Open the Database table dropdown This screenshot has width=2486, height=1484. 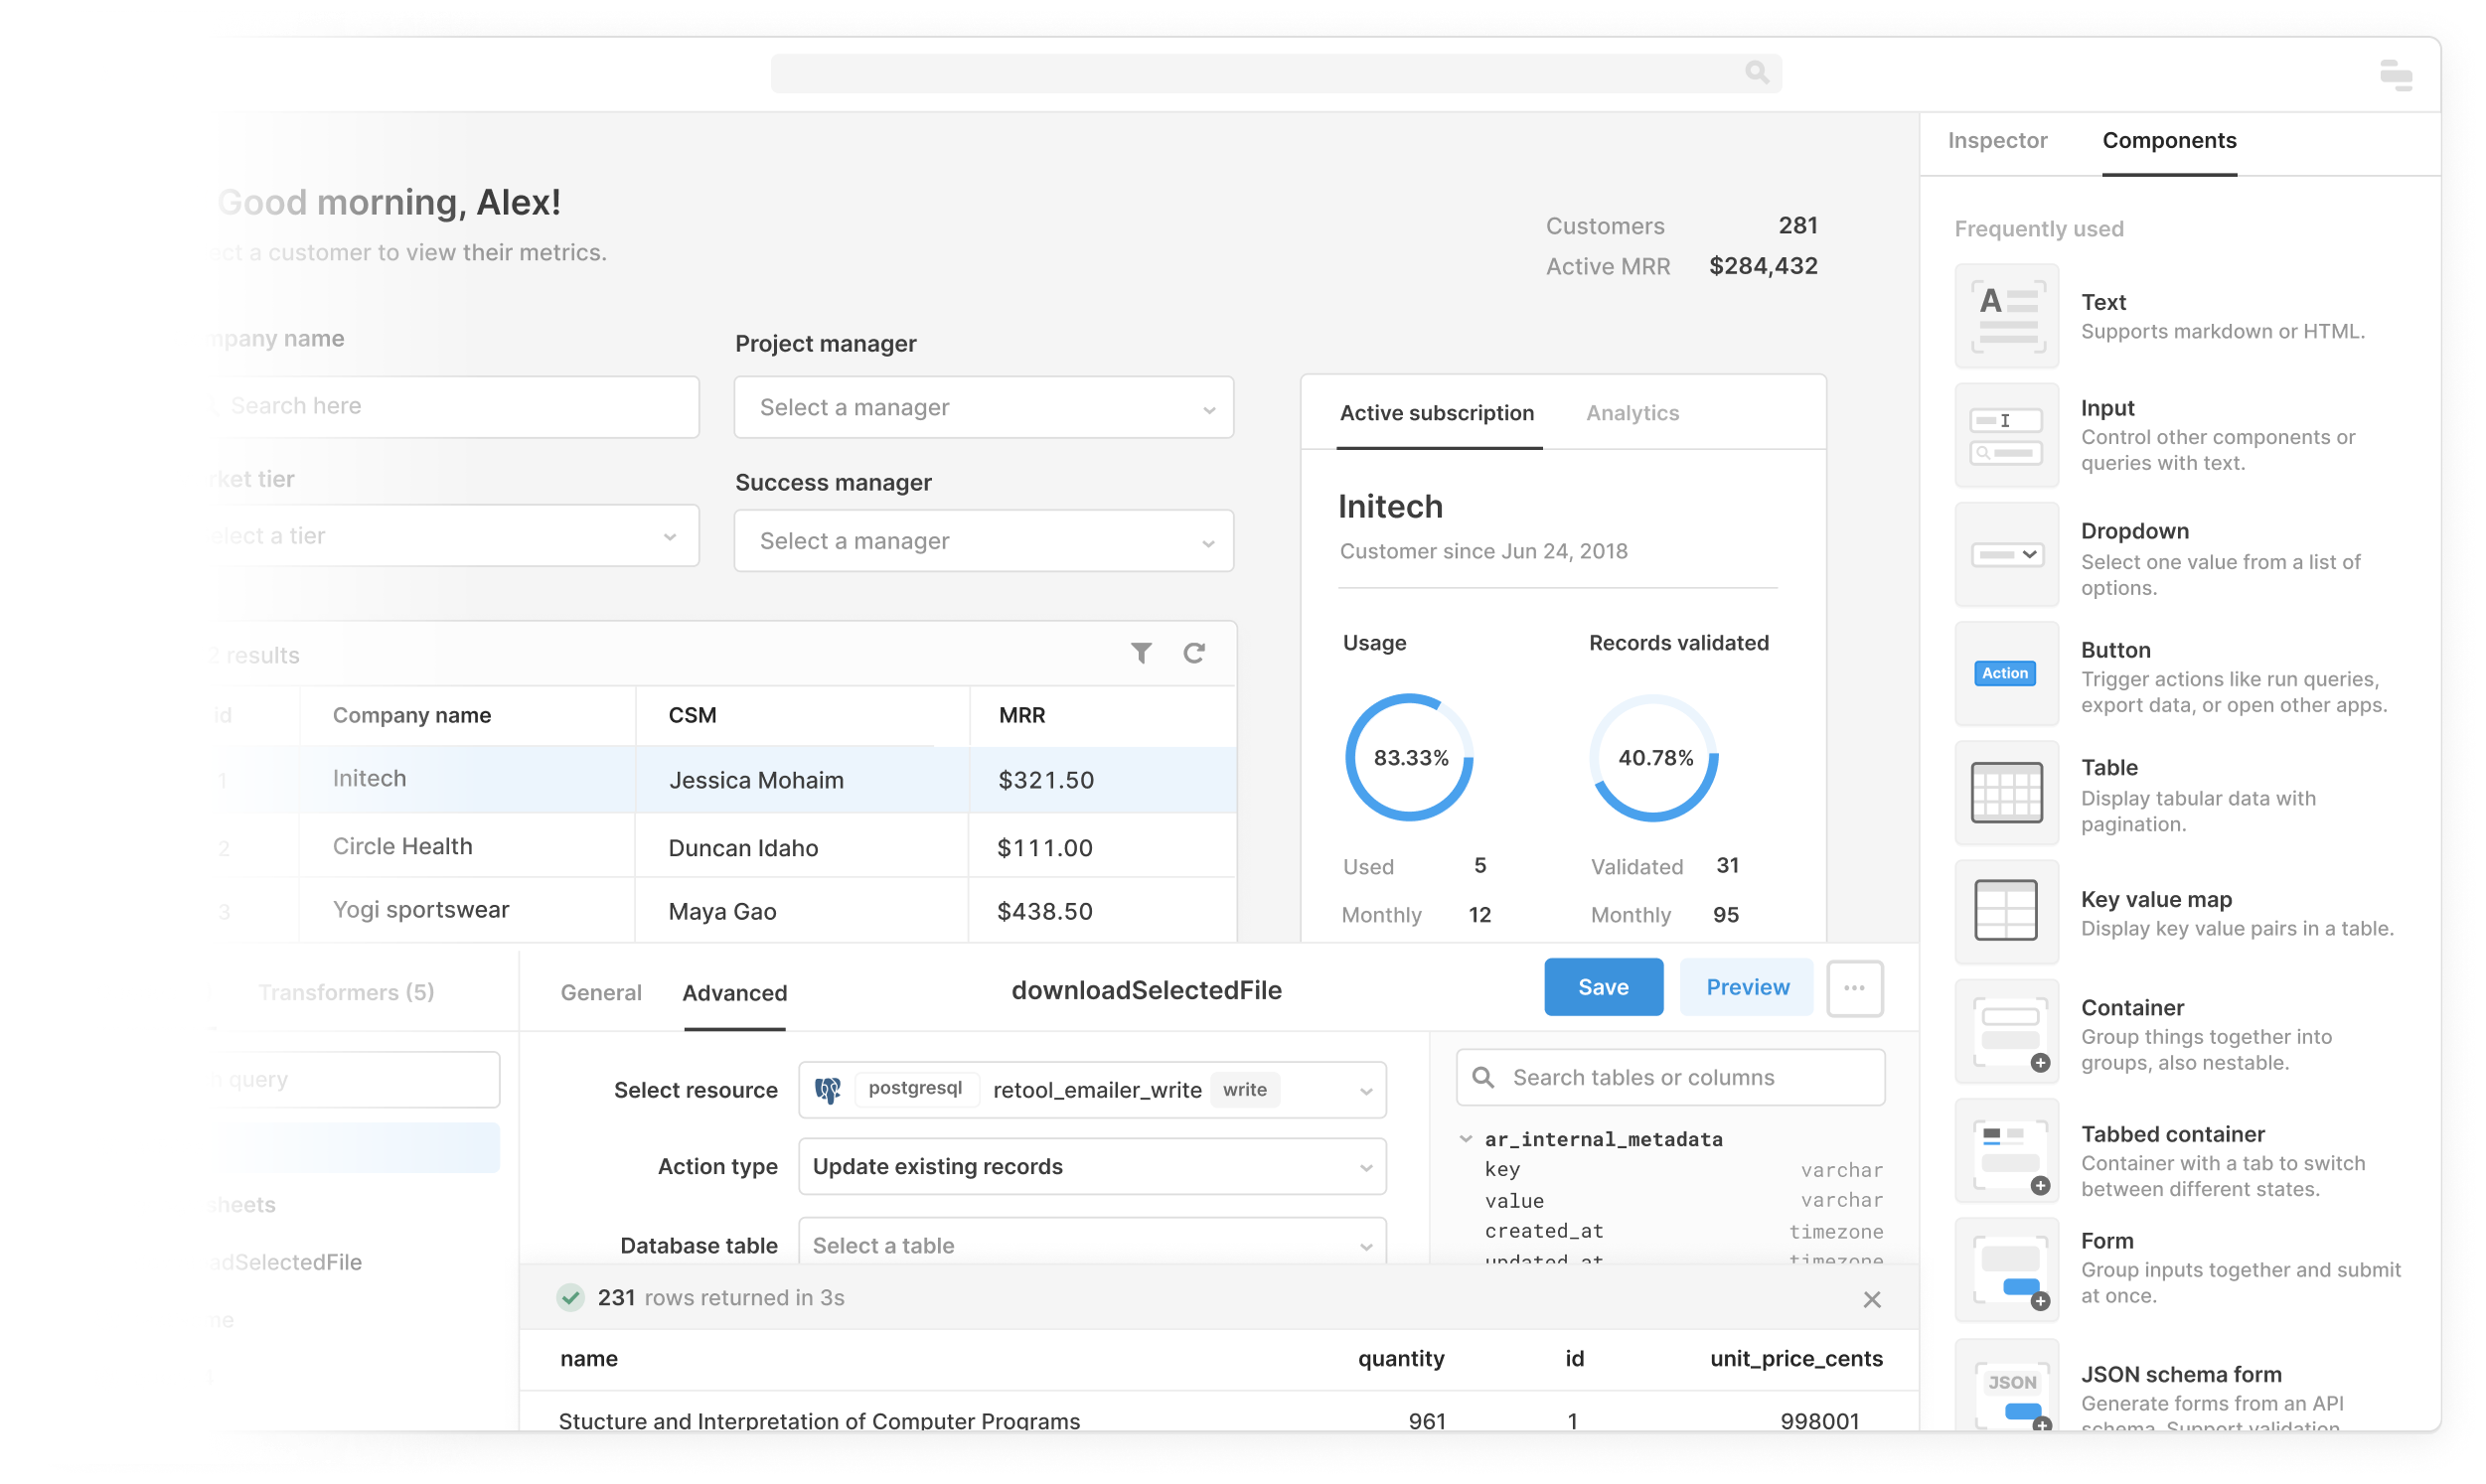1092,1244
